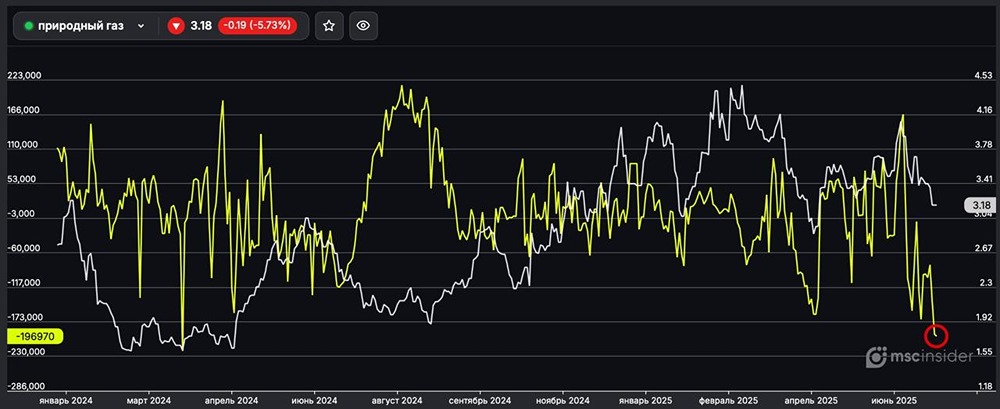Click the апрель 2025 axis label
The image size is (1000, 409).
click(x=811, y=400)
